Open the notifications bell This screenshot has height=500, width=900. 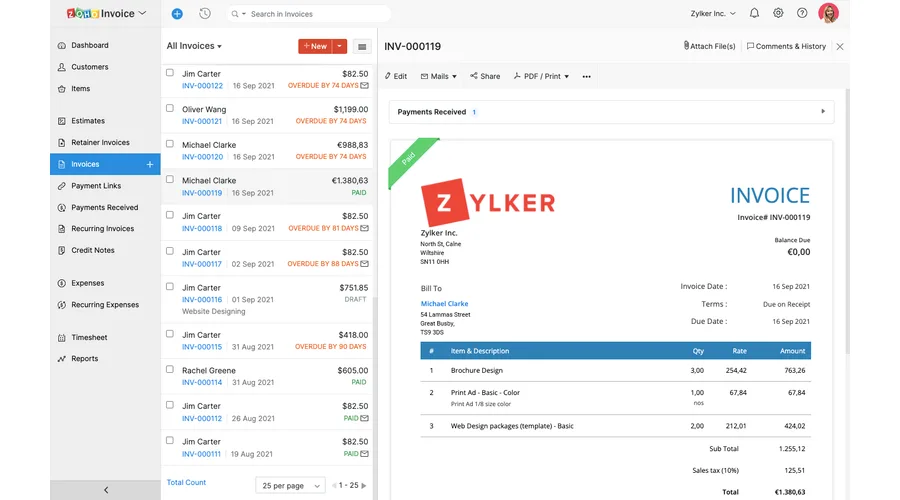click(754, 13)
